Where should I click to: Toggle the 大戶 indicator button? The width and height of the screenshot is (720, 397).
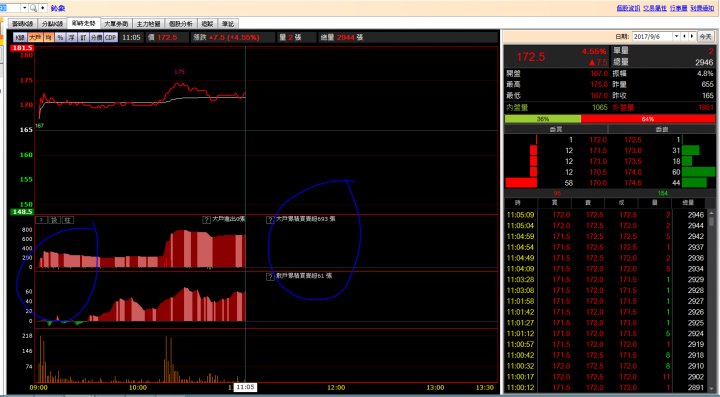35,38
